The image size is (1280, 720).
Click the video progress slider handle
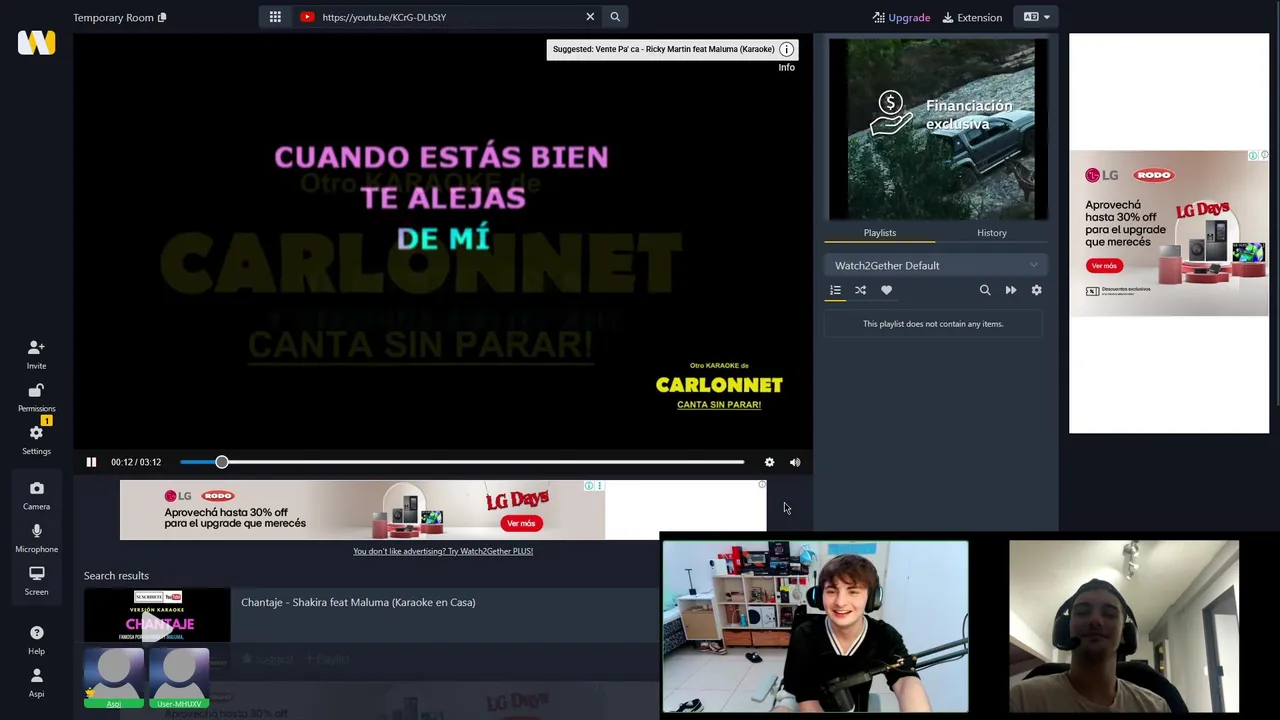tap(222, 462)
